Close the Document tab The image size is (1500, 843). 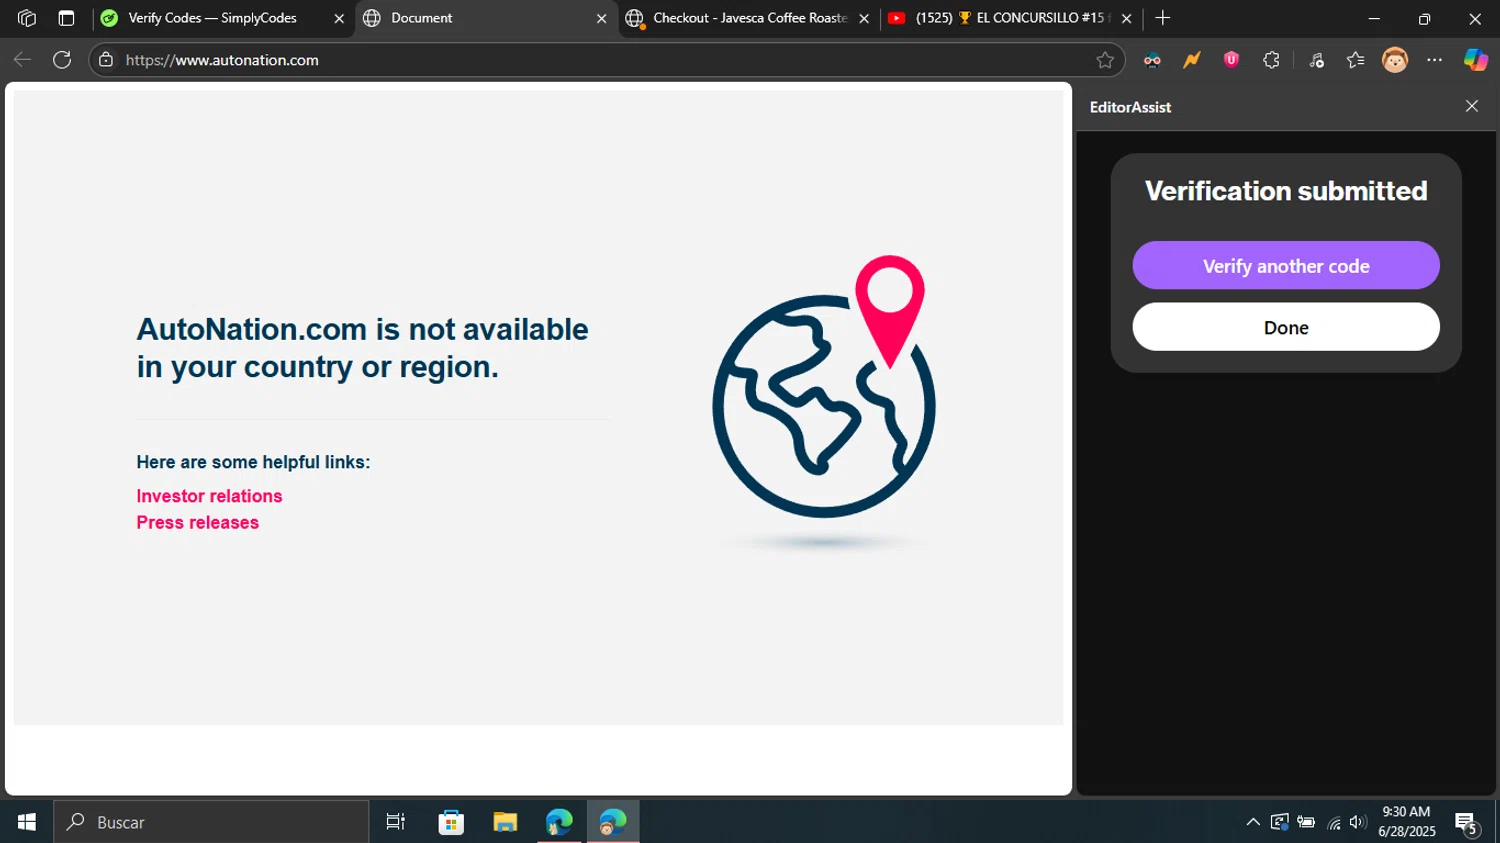(602, 18)
